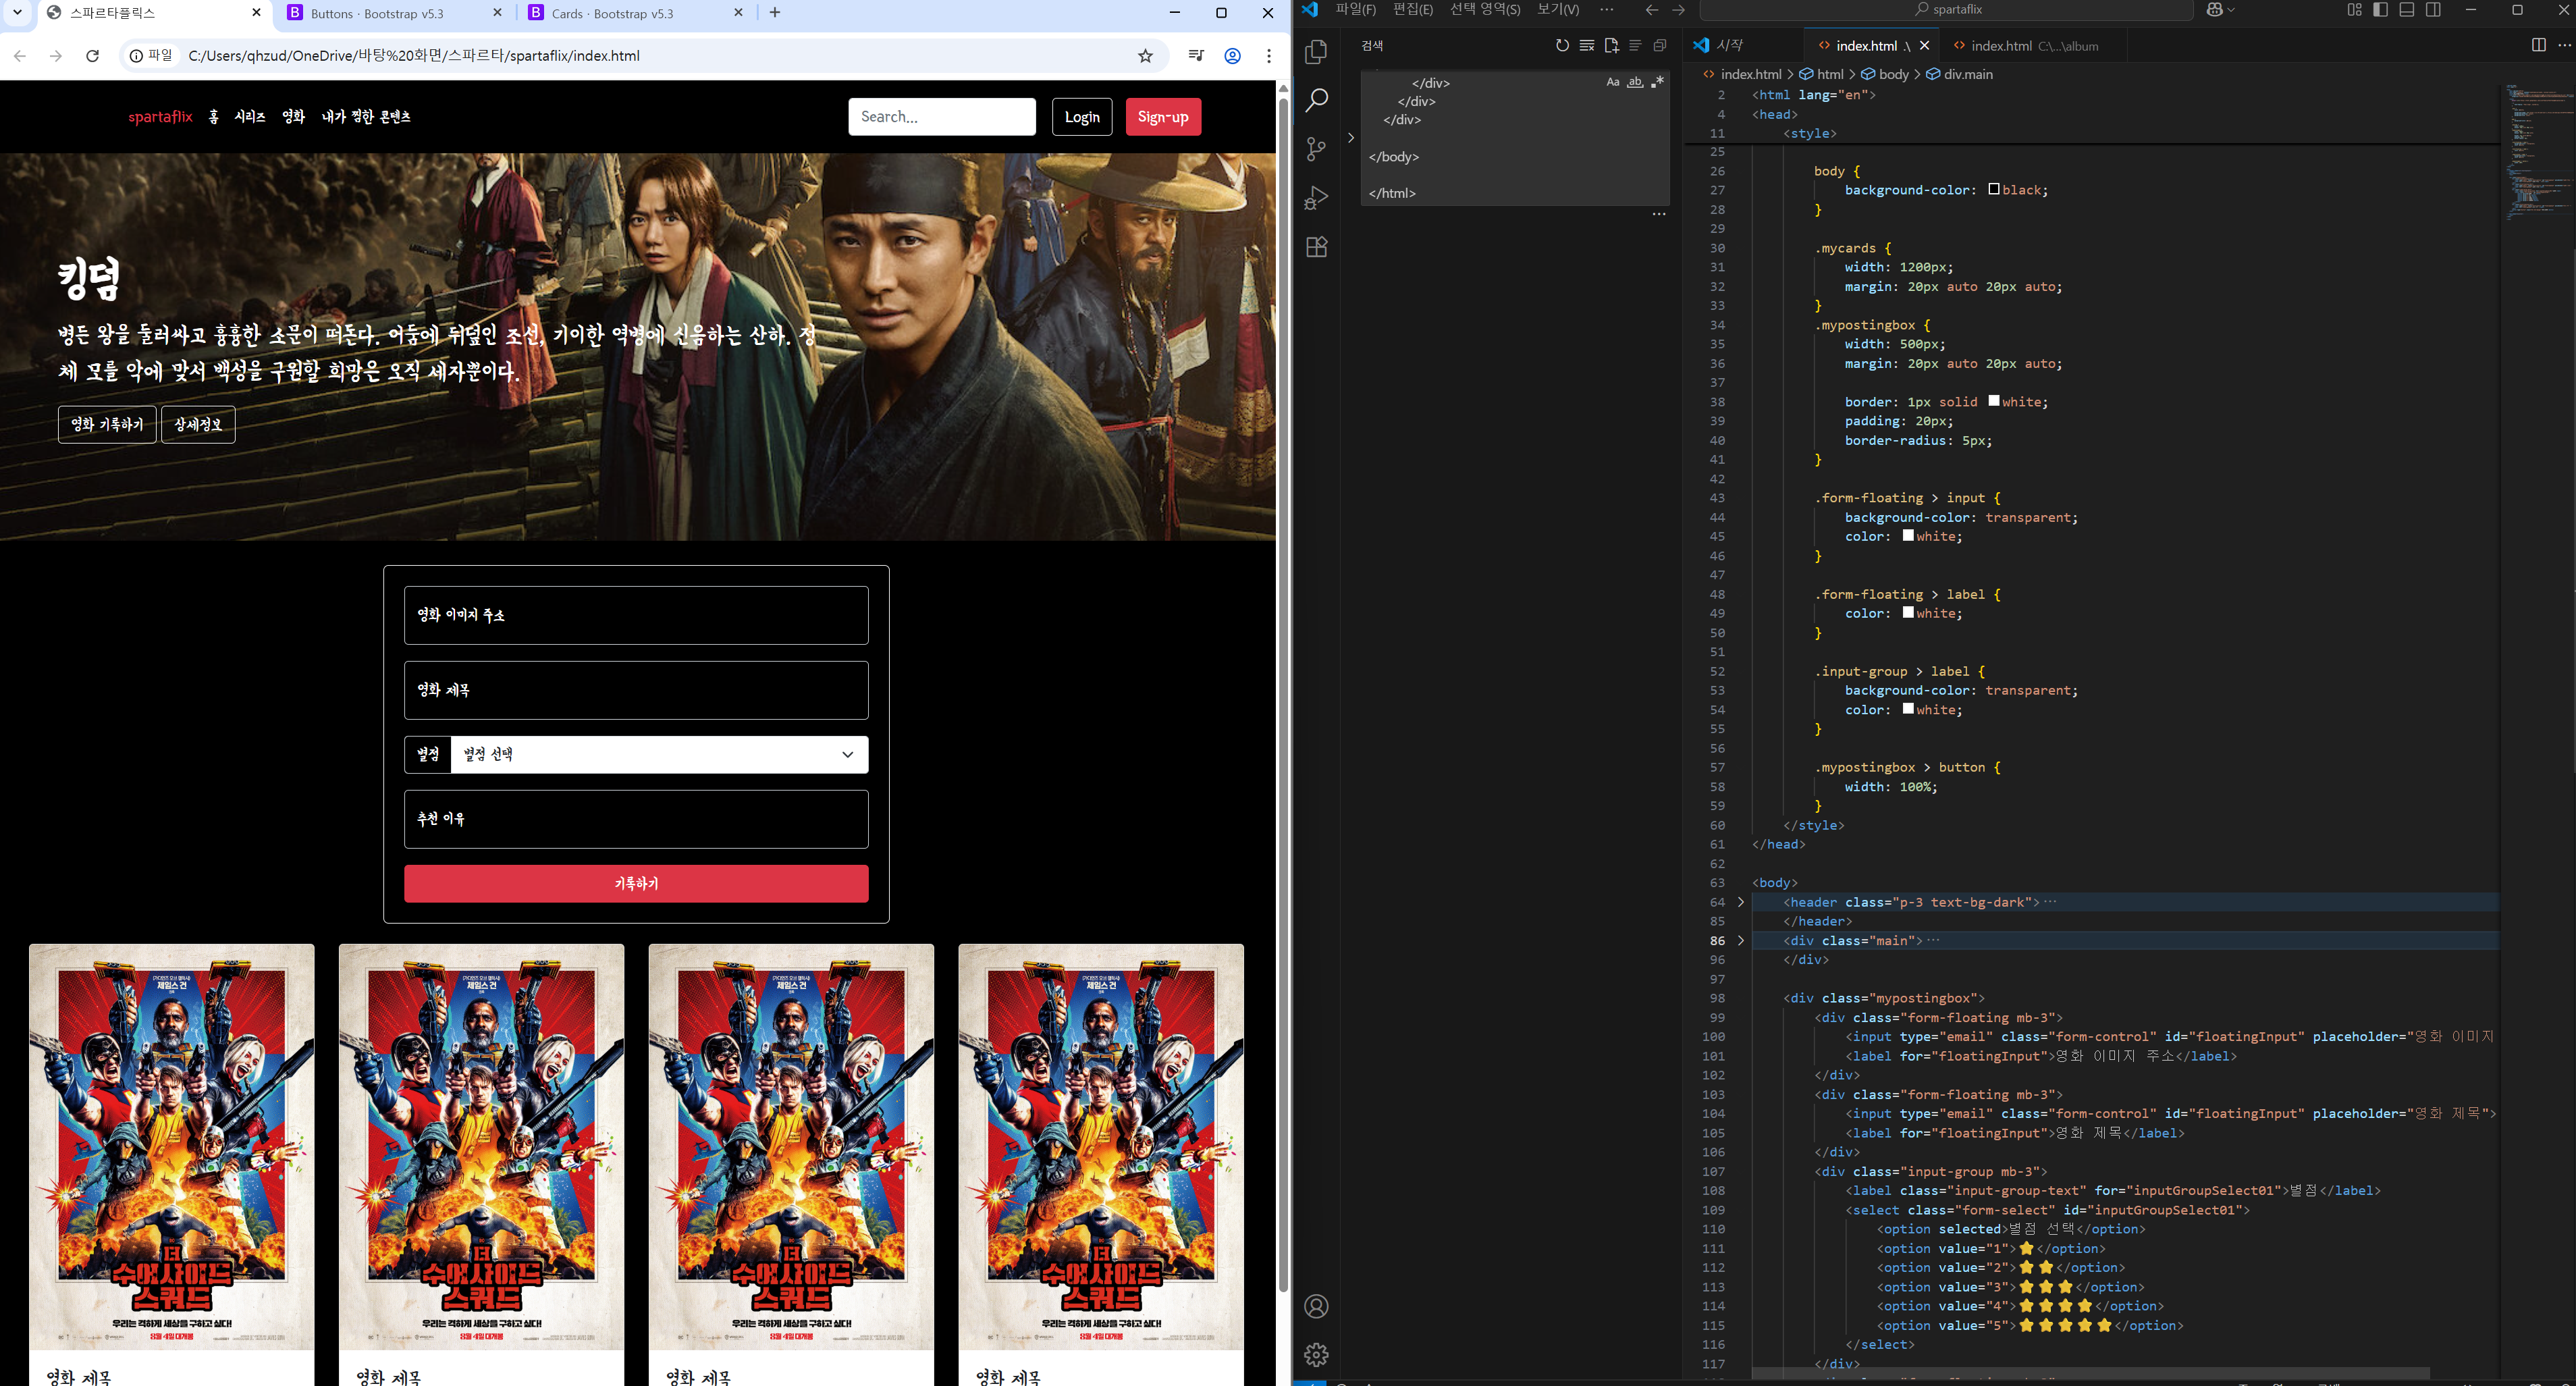The width and height of the screenshot is (2576, 1386).
Task: Toggle Use Regular Expression in search box
Action: pyautogui.click(x=1658, y=82)
